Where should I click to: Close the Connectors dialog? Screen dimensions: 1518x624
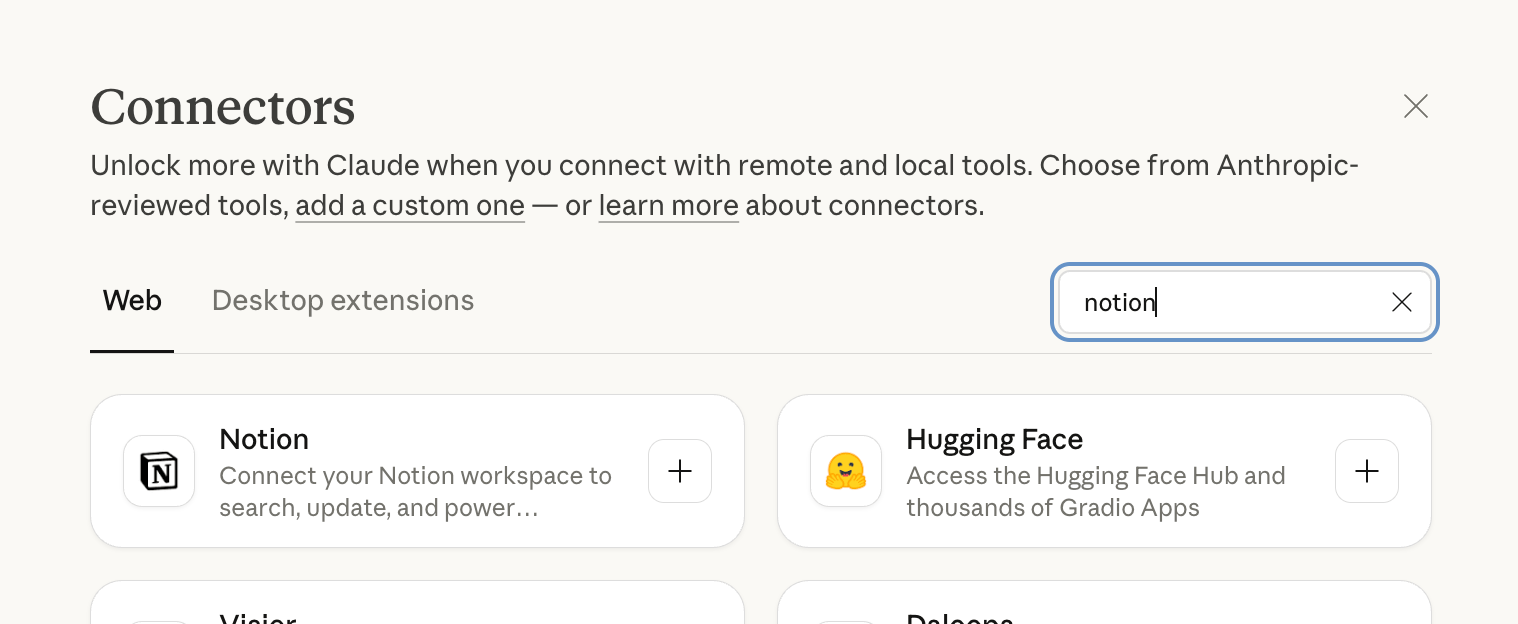(1416, 106)
